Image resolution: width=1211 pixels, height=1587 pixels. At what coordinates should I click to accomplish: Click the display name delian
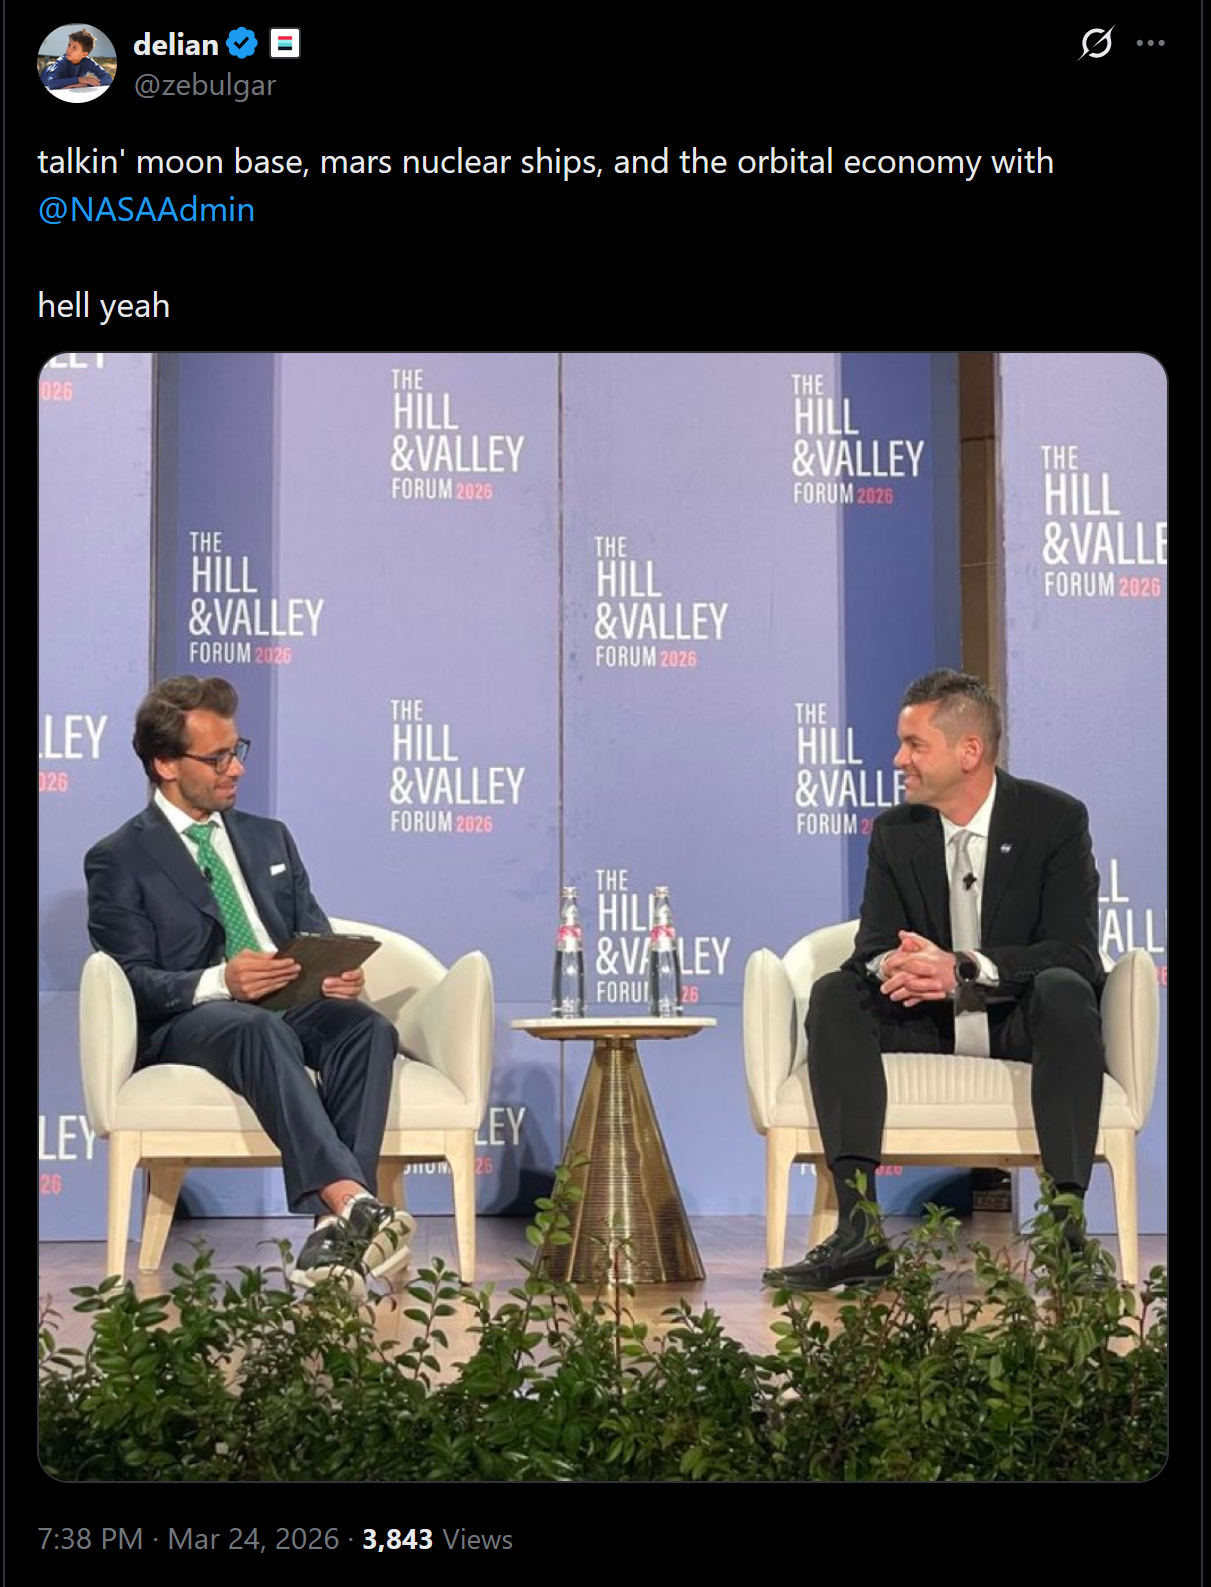(176, 44)
